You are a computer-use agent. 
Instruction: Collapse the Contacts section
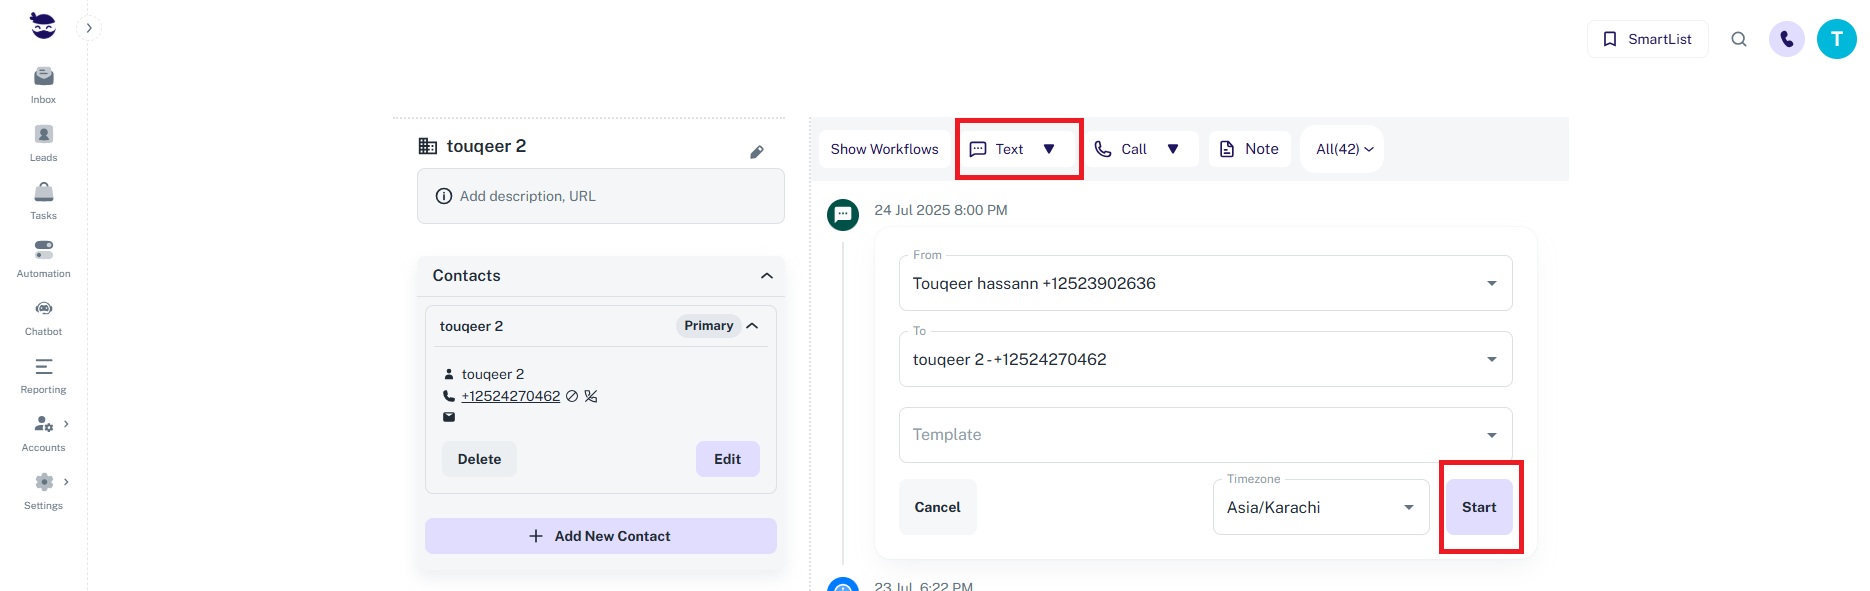[x=766, y=276]
